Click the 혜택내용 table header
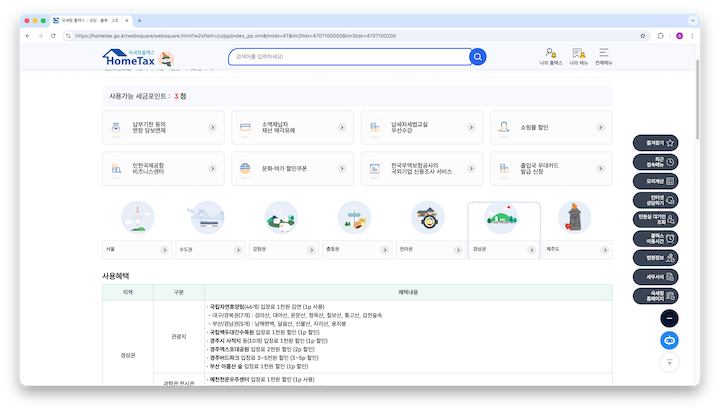The height and width of the screenshot is (412, 720). (408, 292)
